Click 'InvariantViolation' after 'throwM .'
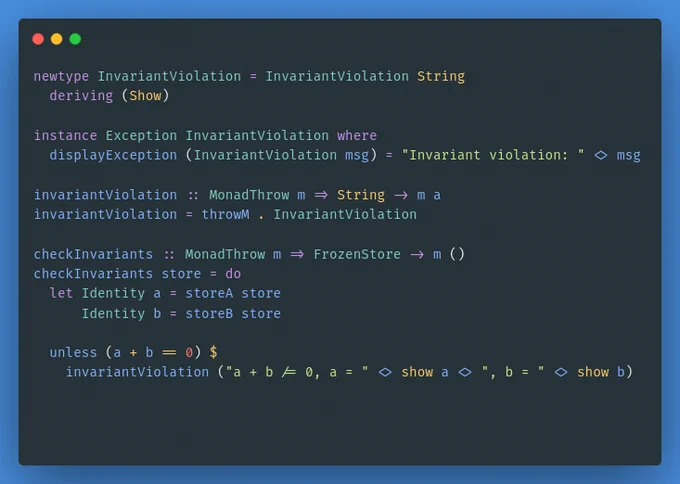Image resolution: width=680 pixels, height=484 pixels. click(345, 214)
